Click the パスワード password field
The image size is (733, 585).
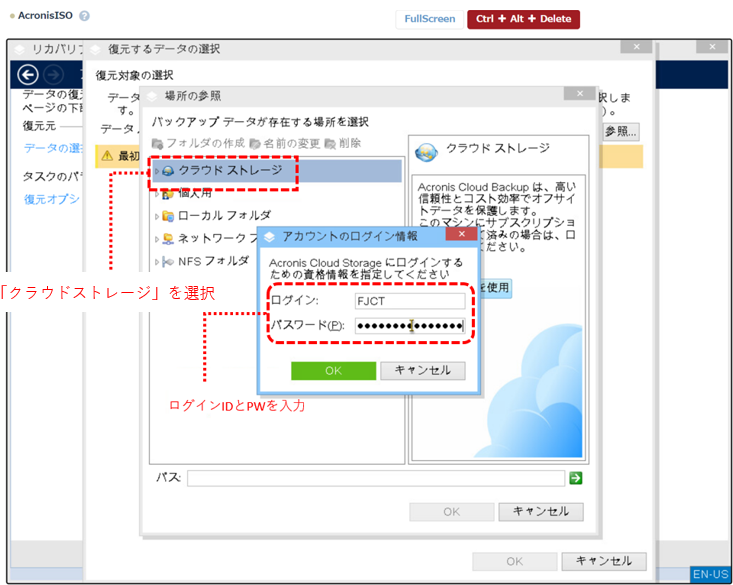pos(409,326)
